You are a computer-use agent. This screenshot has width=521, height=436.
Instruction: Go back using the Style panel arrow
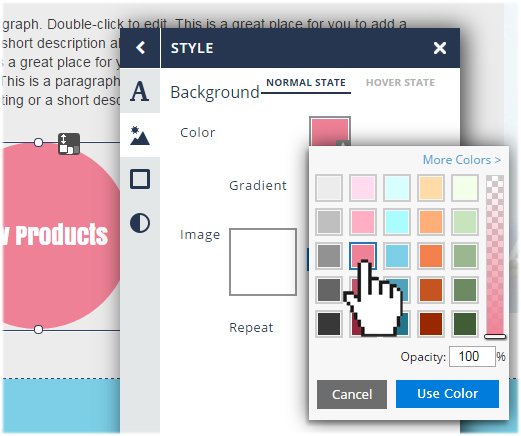140,48
